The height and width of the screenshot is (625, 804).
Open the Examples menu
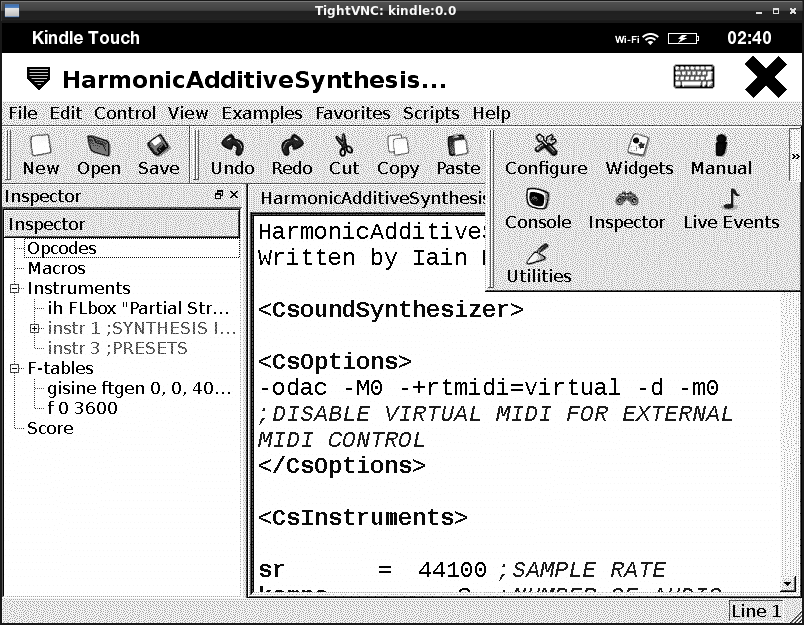click(x=262, y=113)
